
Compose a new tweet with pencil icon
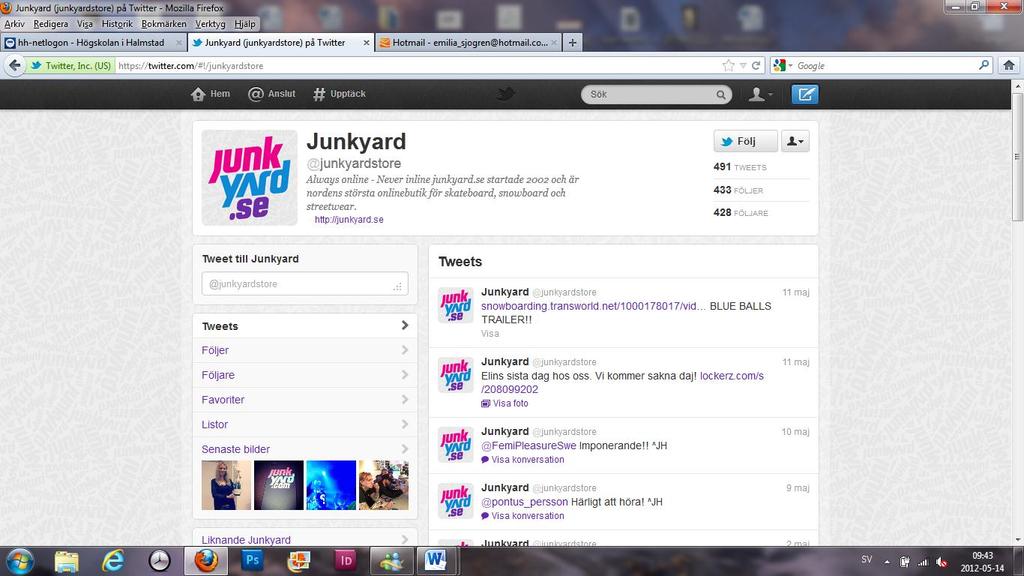[x=805, y=94]
